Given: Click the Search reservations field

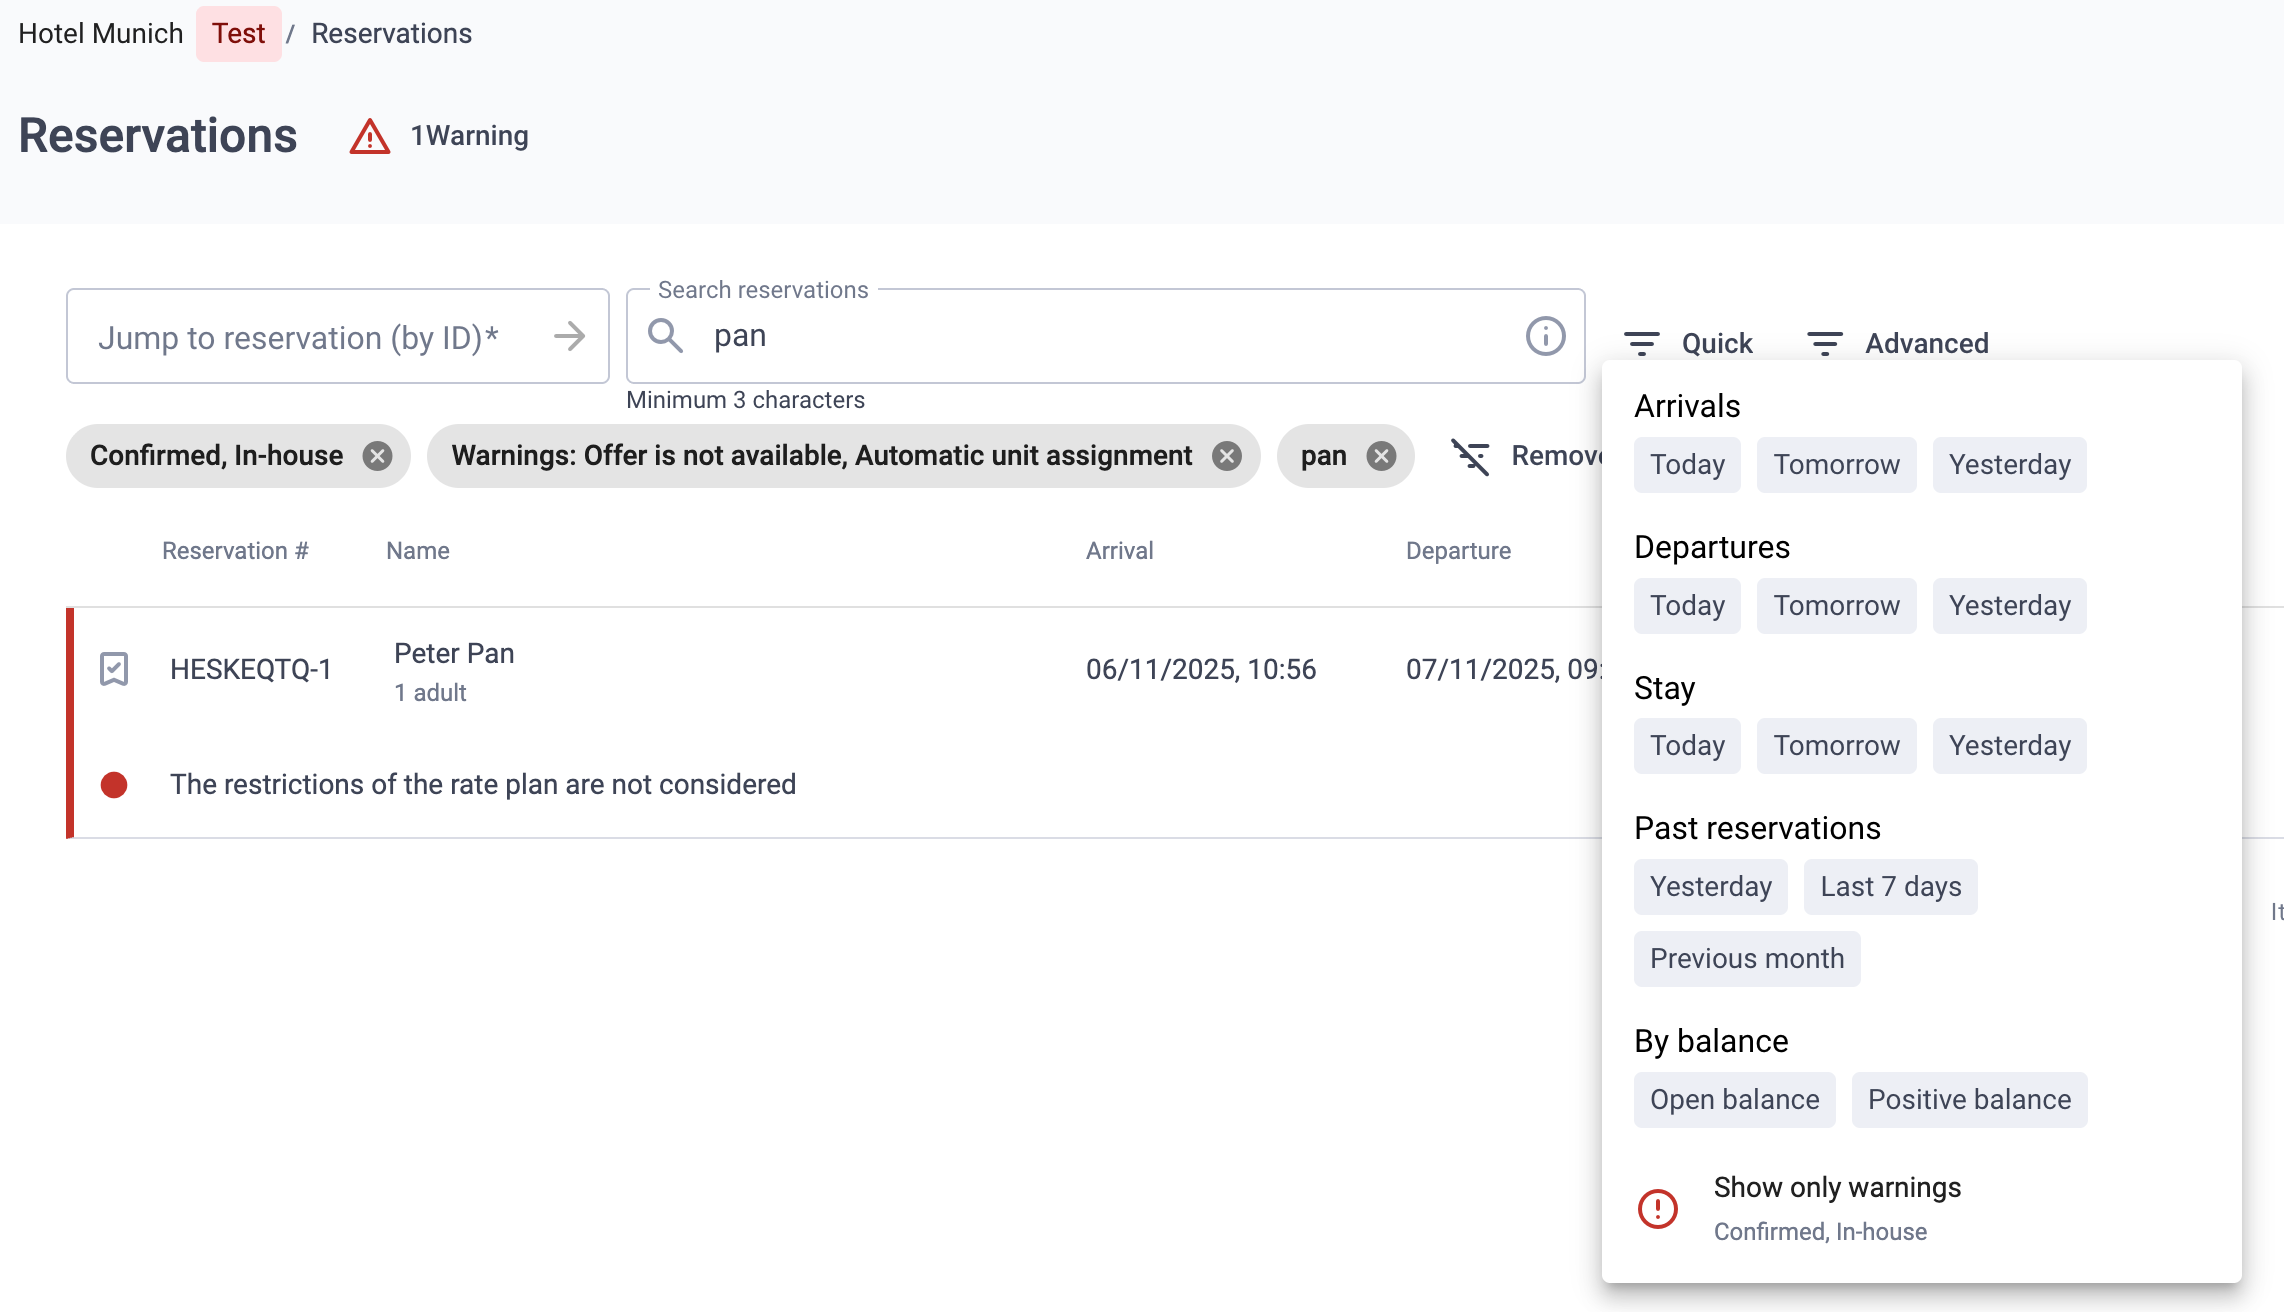Looking at the screenshot, I should click(x=1105, y=336).
